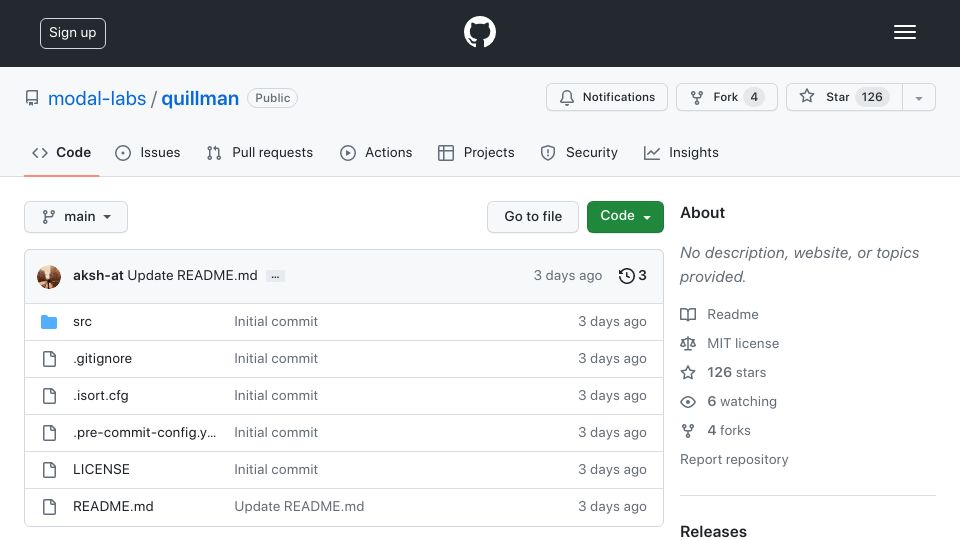Image resolution: width=960 pixels, height=540 pixels.
Task: Open the 4 forks link
Action: tap(729, 430)
